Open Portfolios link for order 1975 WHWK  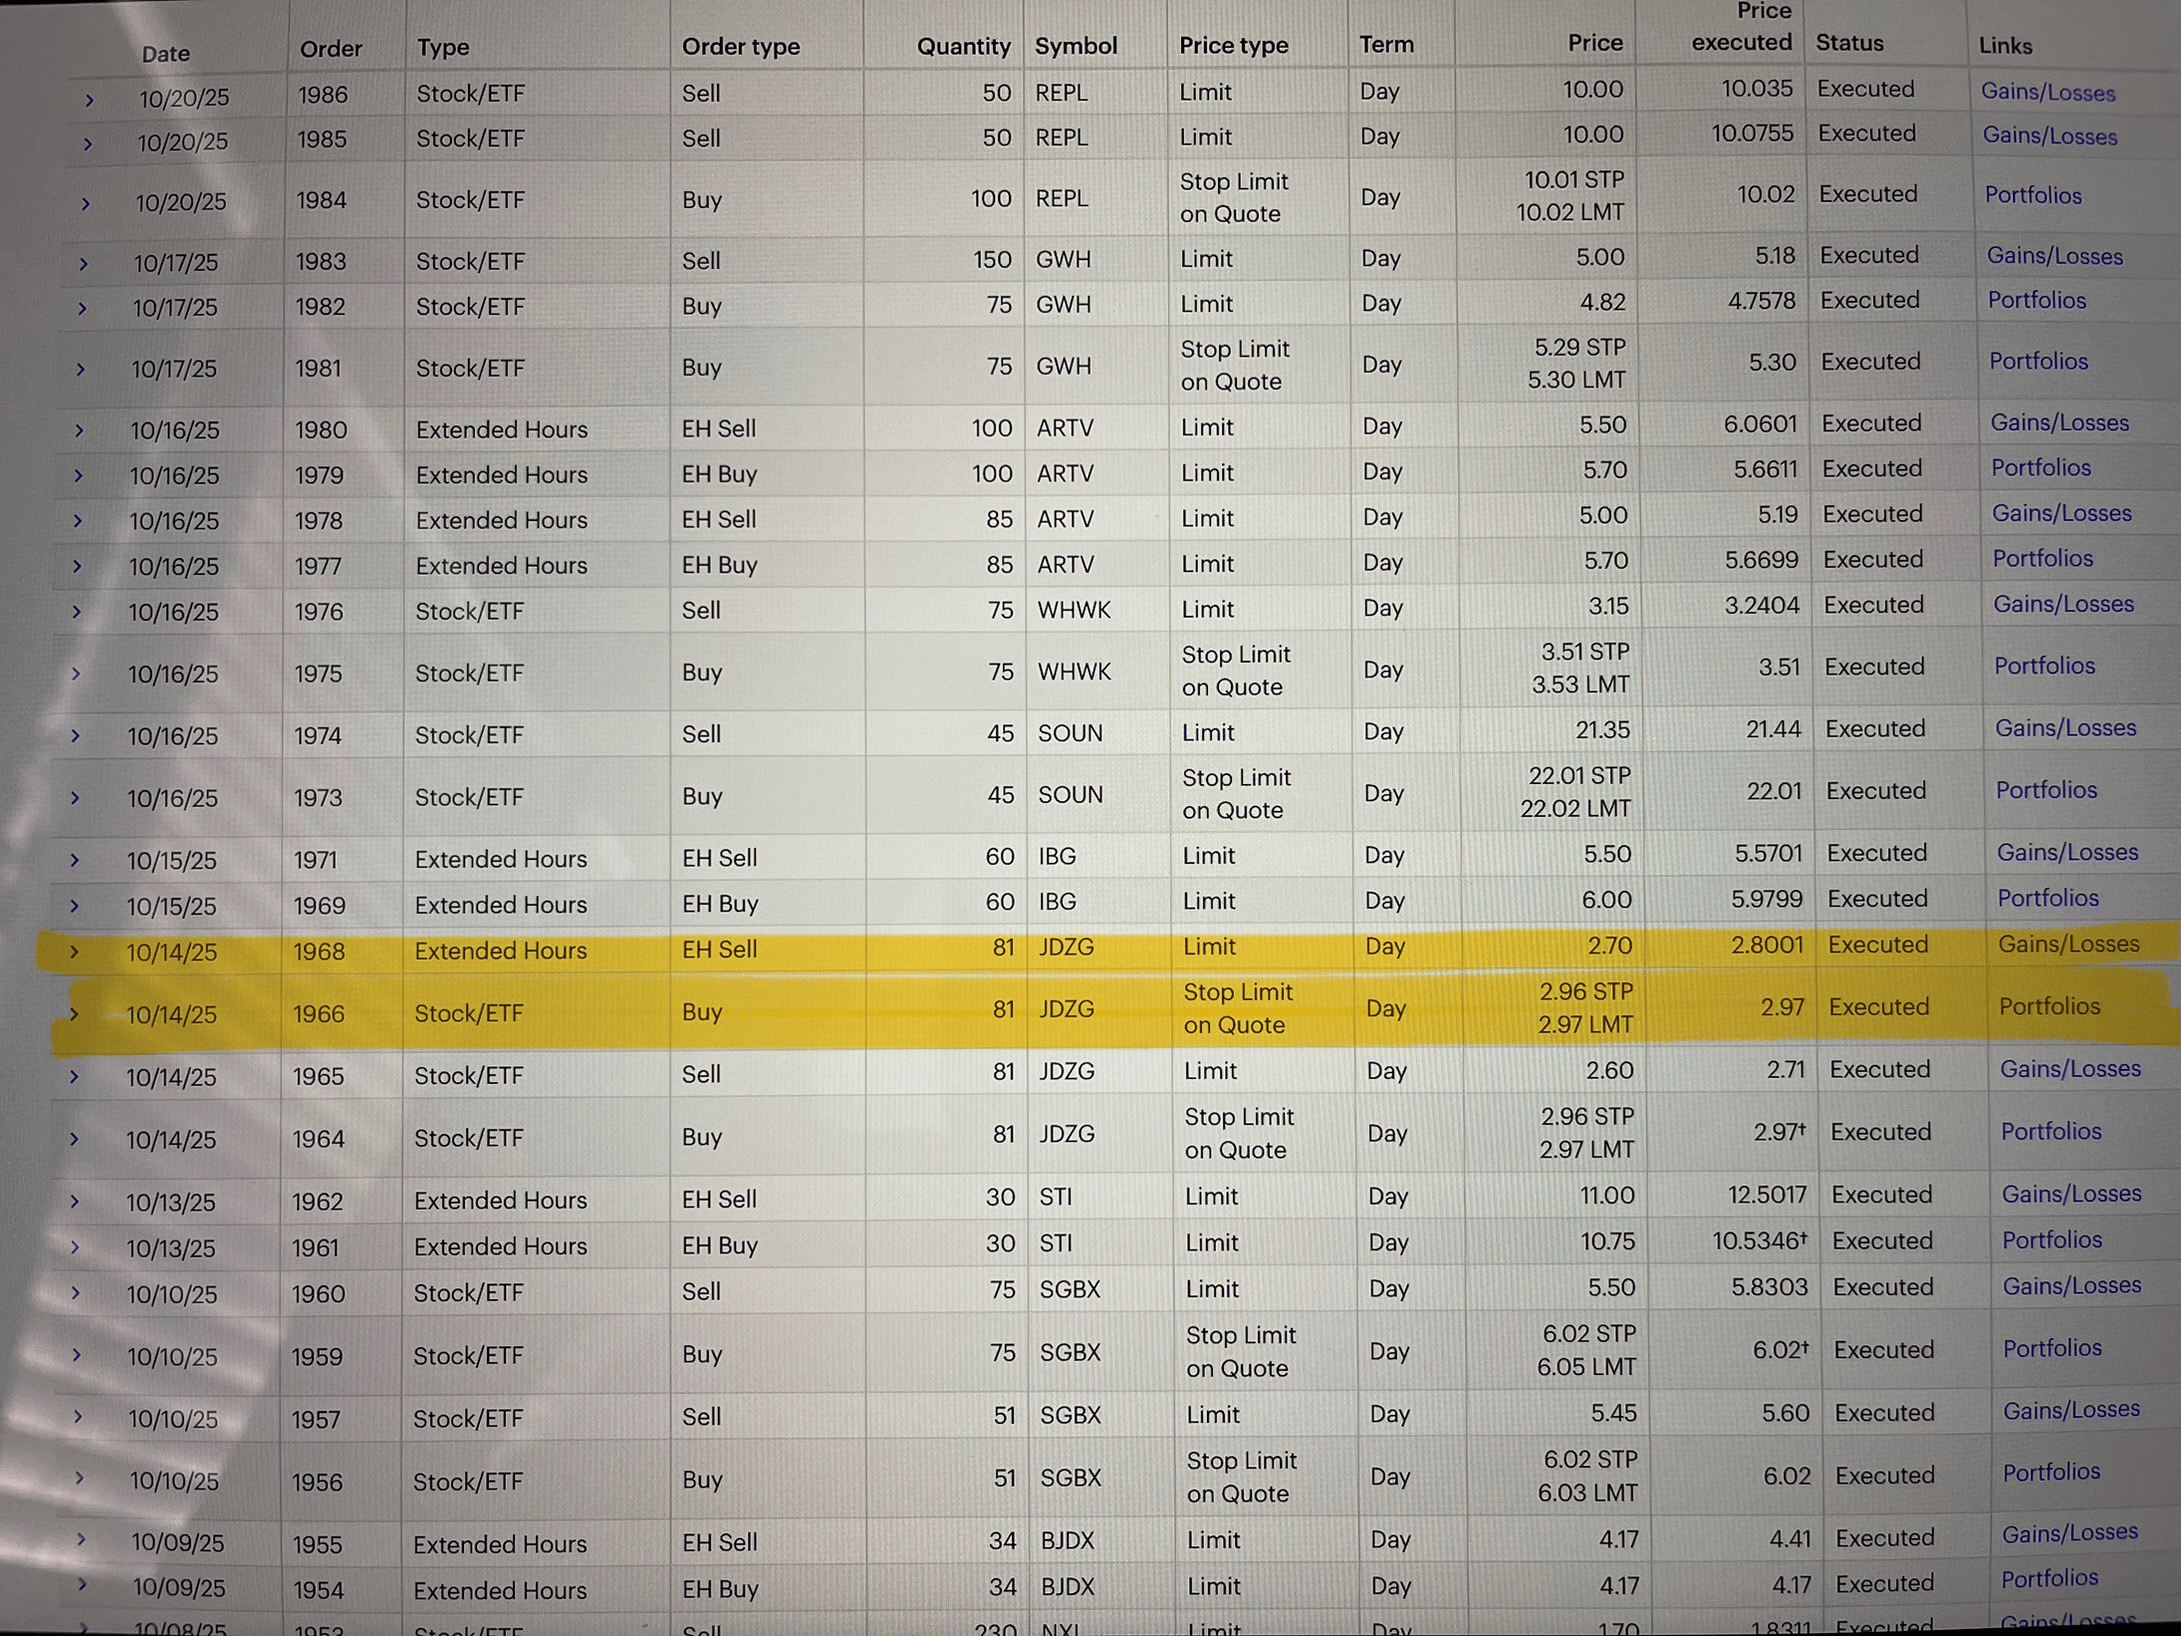click(x=2044, y=666)
